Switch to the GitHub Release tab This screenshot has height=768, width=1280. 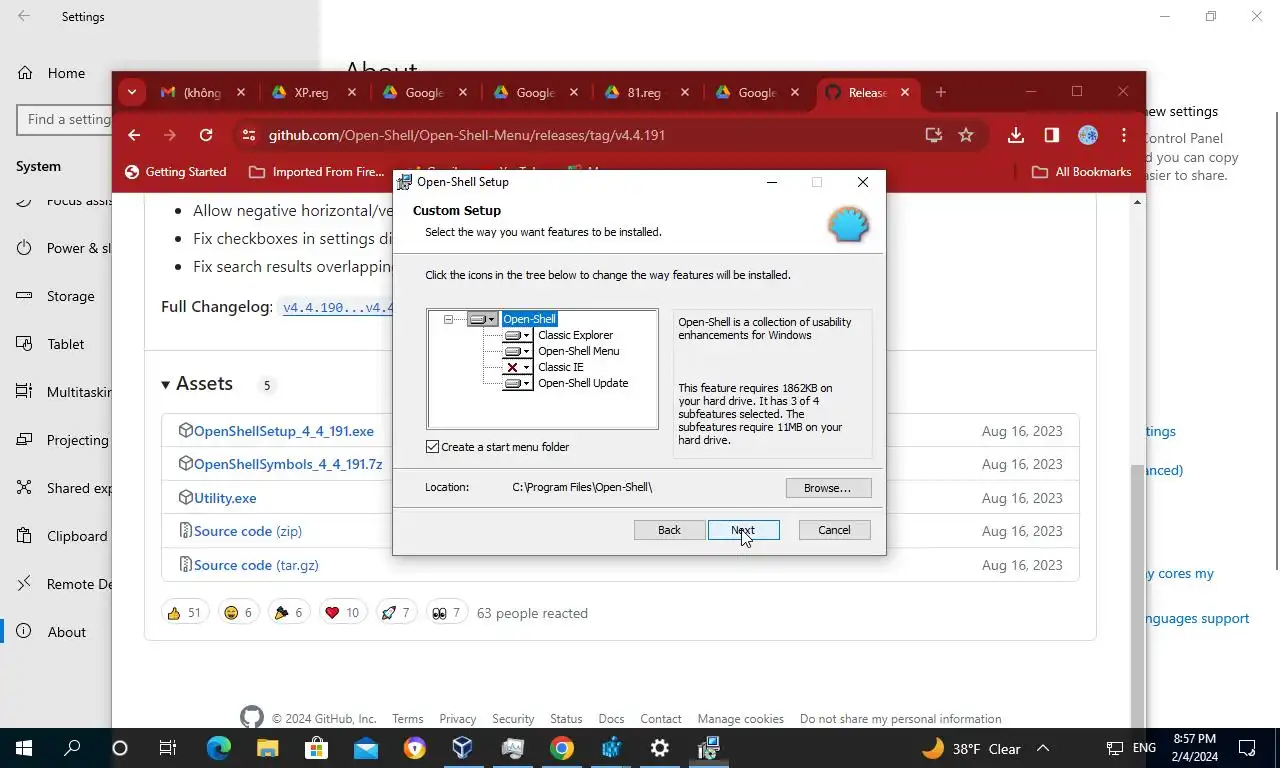[x=868, y=92]
